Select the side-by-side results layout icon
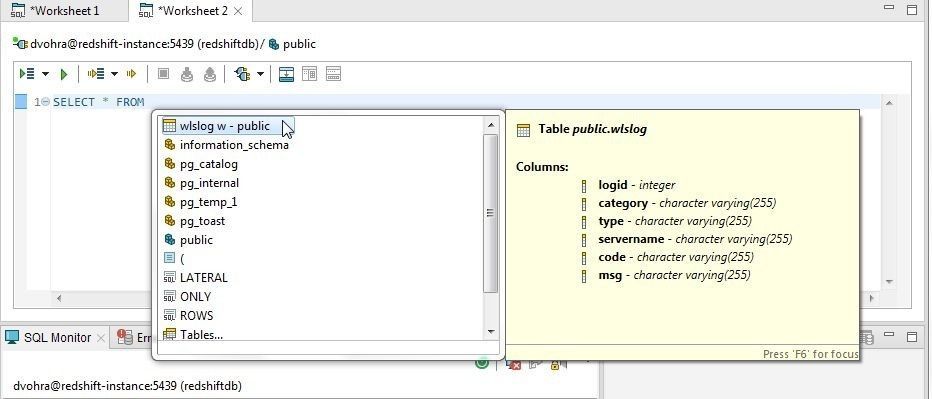Screen dimensions: 932x399 tap(309, 74)
